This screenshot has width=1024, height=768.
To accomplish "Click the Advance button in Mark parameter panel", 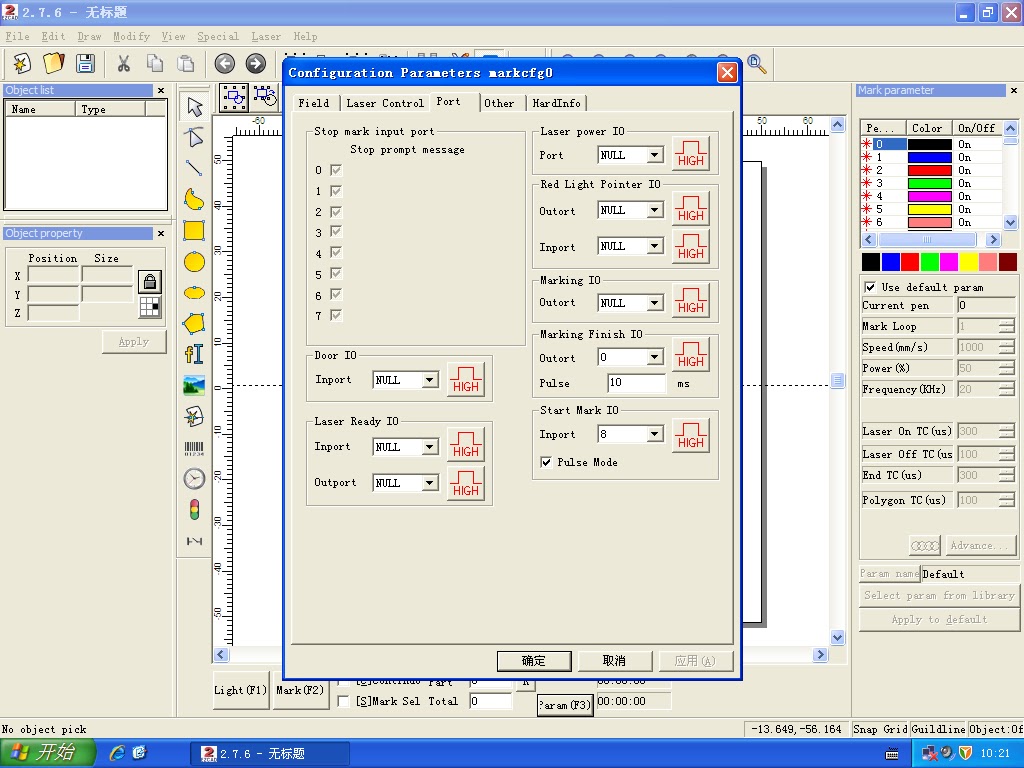I will point(979,544).
